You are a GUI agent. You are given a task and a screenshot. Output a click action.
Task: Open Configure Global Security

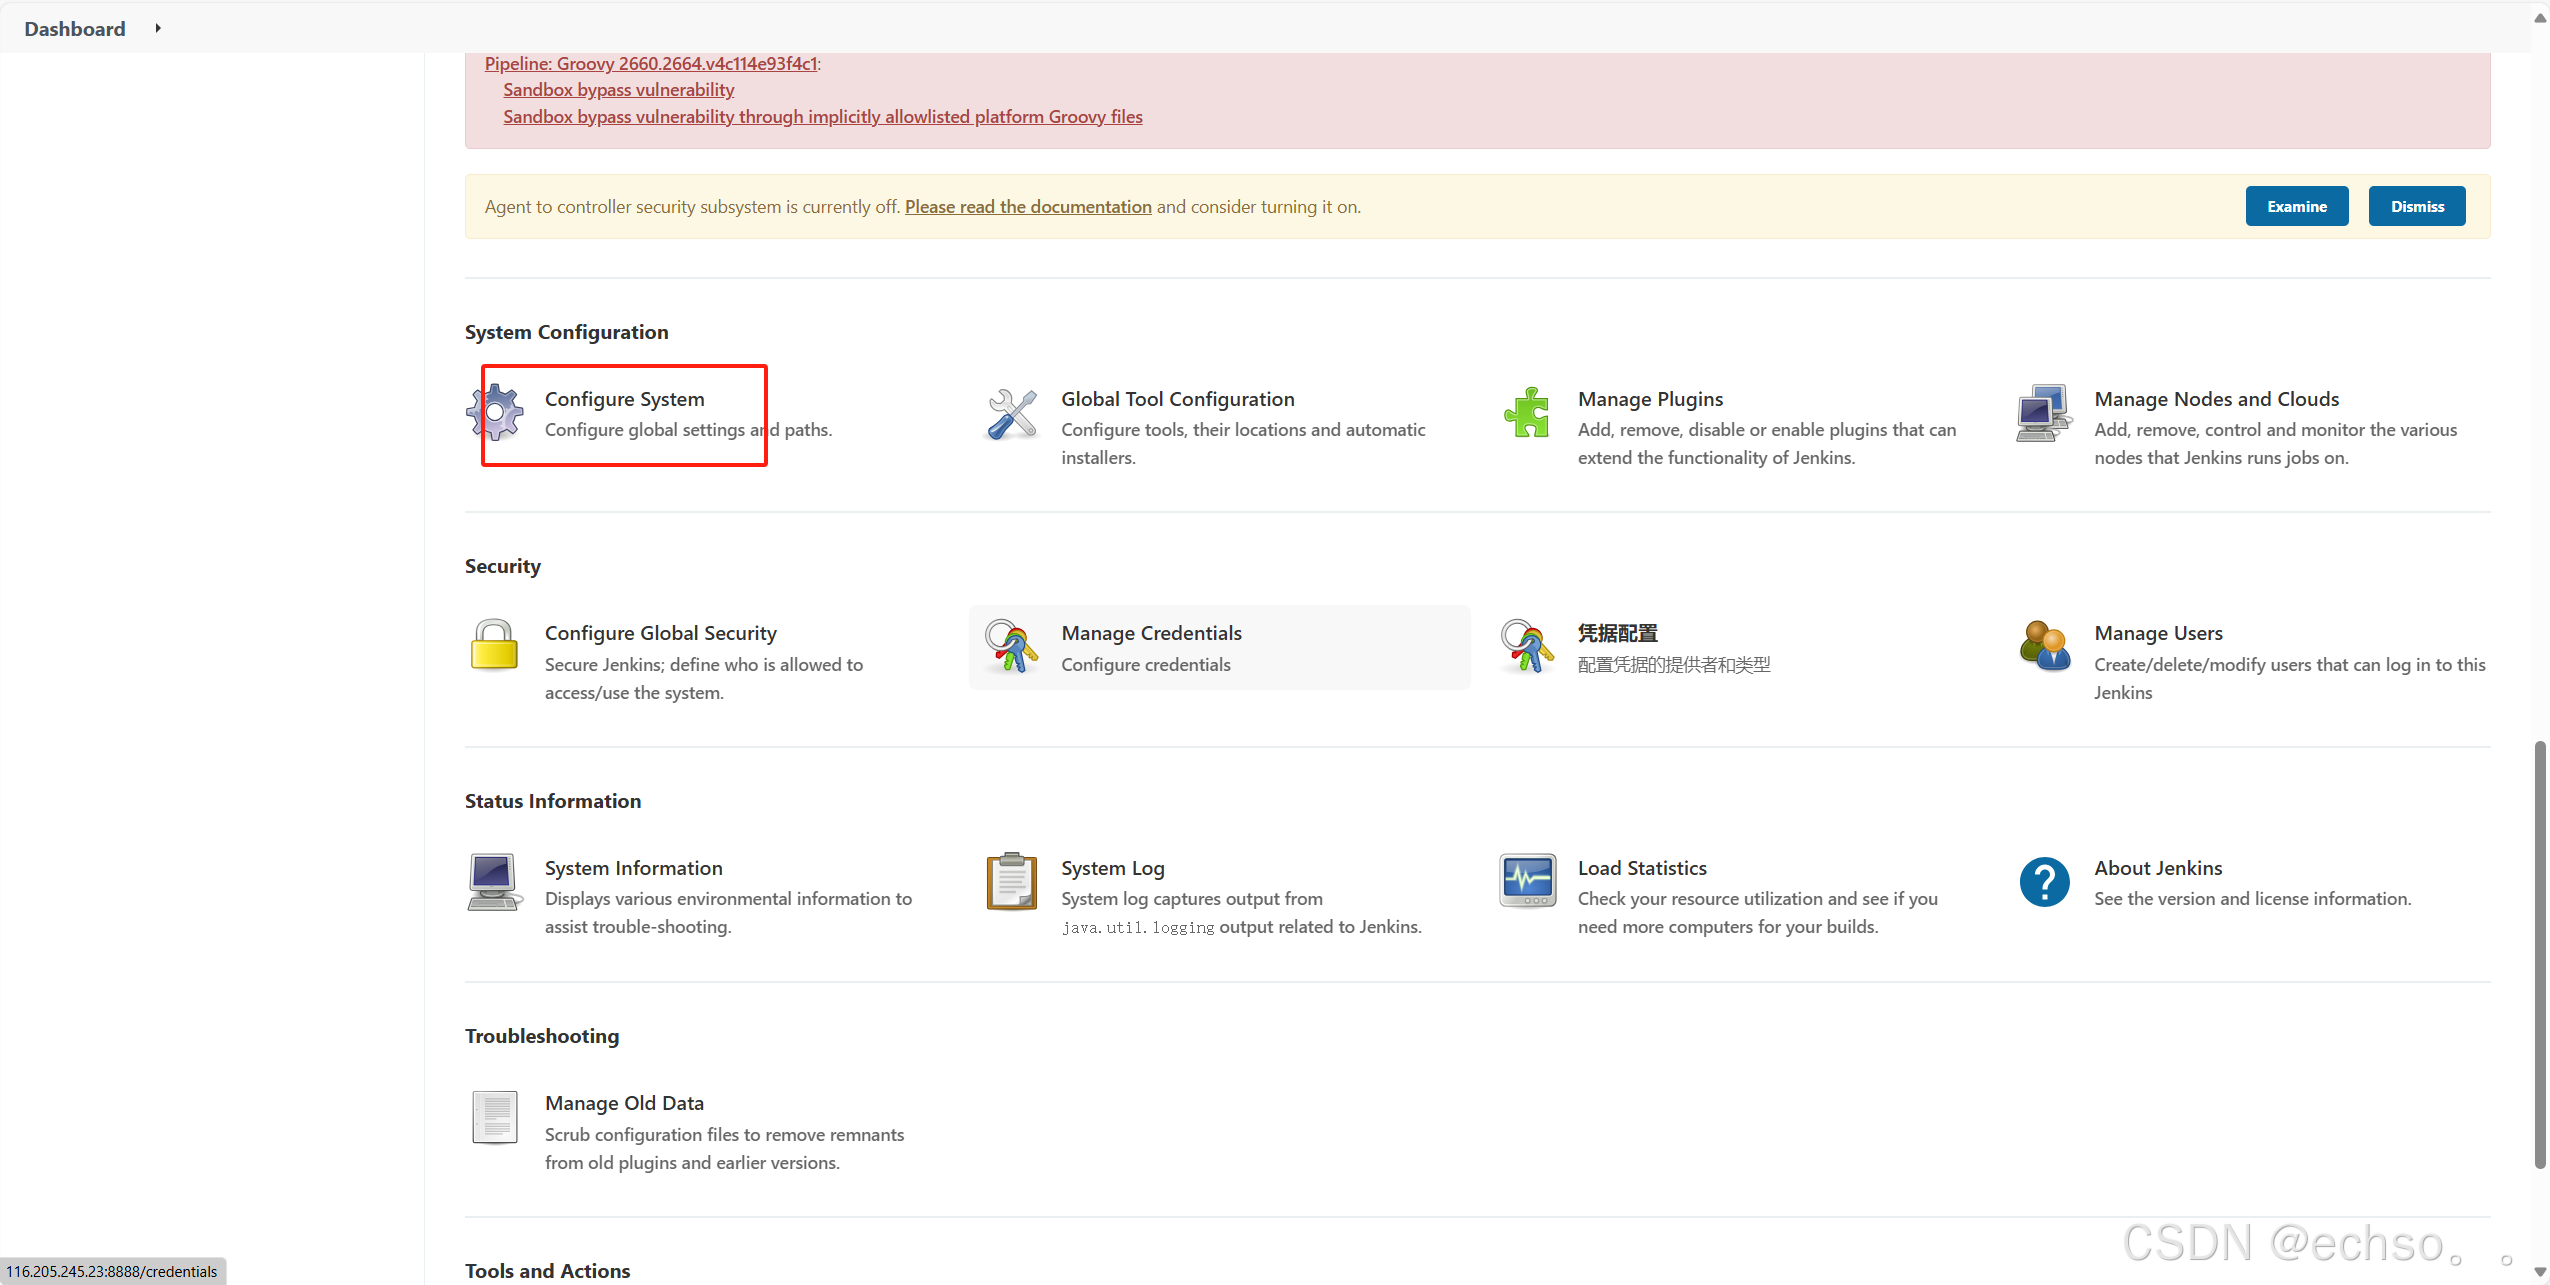(660, 633)
